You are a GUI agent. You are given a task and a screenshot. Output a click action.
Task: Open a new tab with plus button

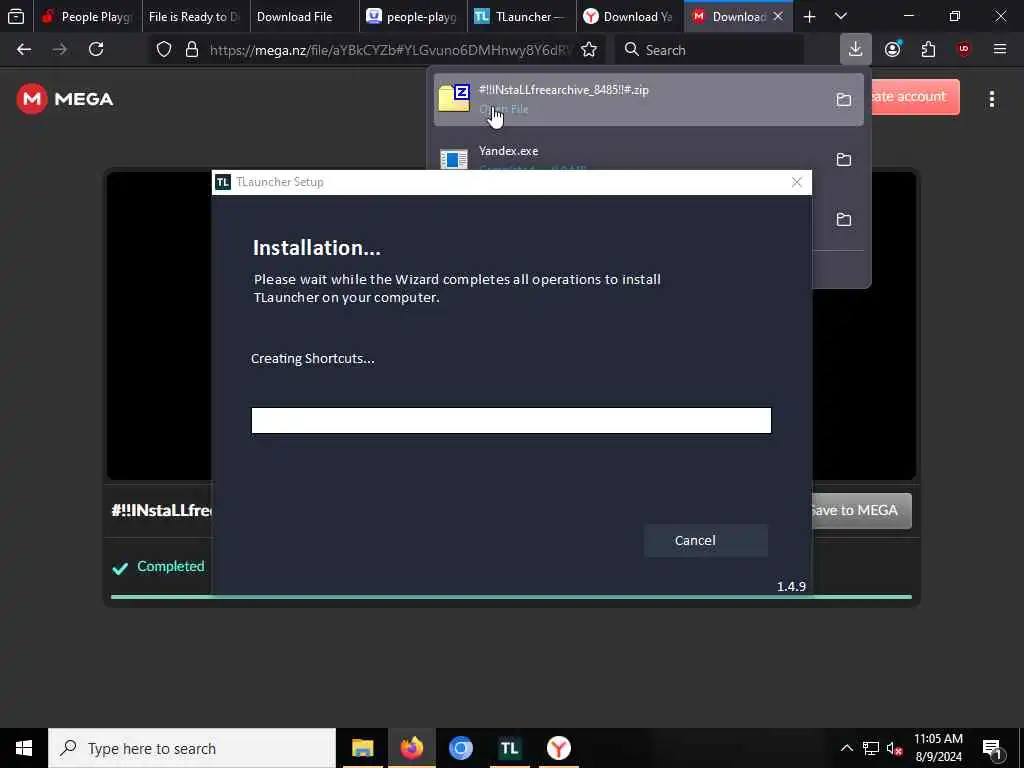tap(809, 17)
